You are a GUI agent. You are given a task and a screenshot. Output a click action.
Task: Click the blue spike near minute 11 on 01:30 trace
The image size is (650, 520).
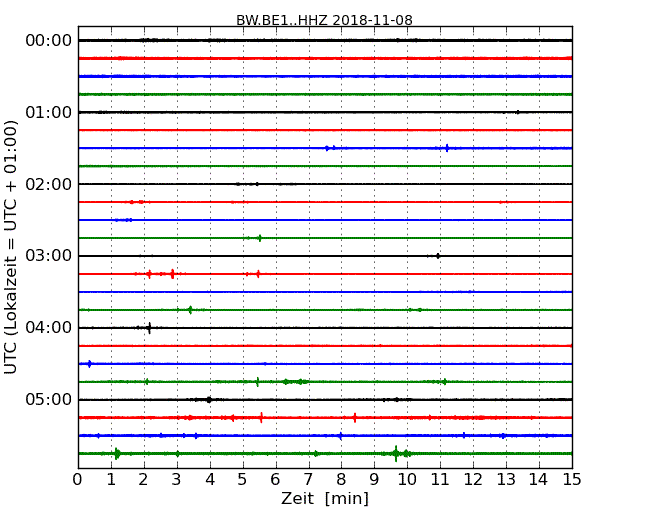point(447,148)
